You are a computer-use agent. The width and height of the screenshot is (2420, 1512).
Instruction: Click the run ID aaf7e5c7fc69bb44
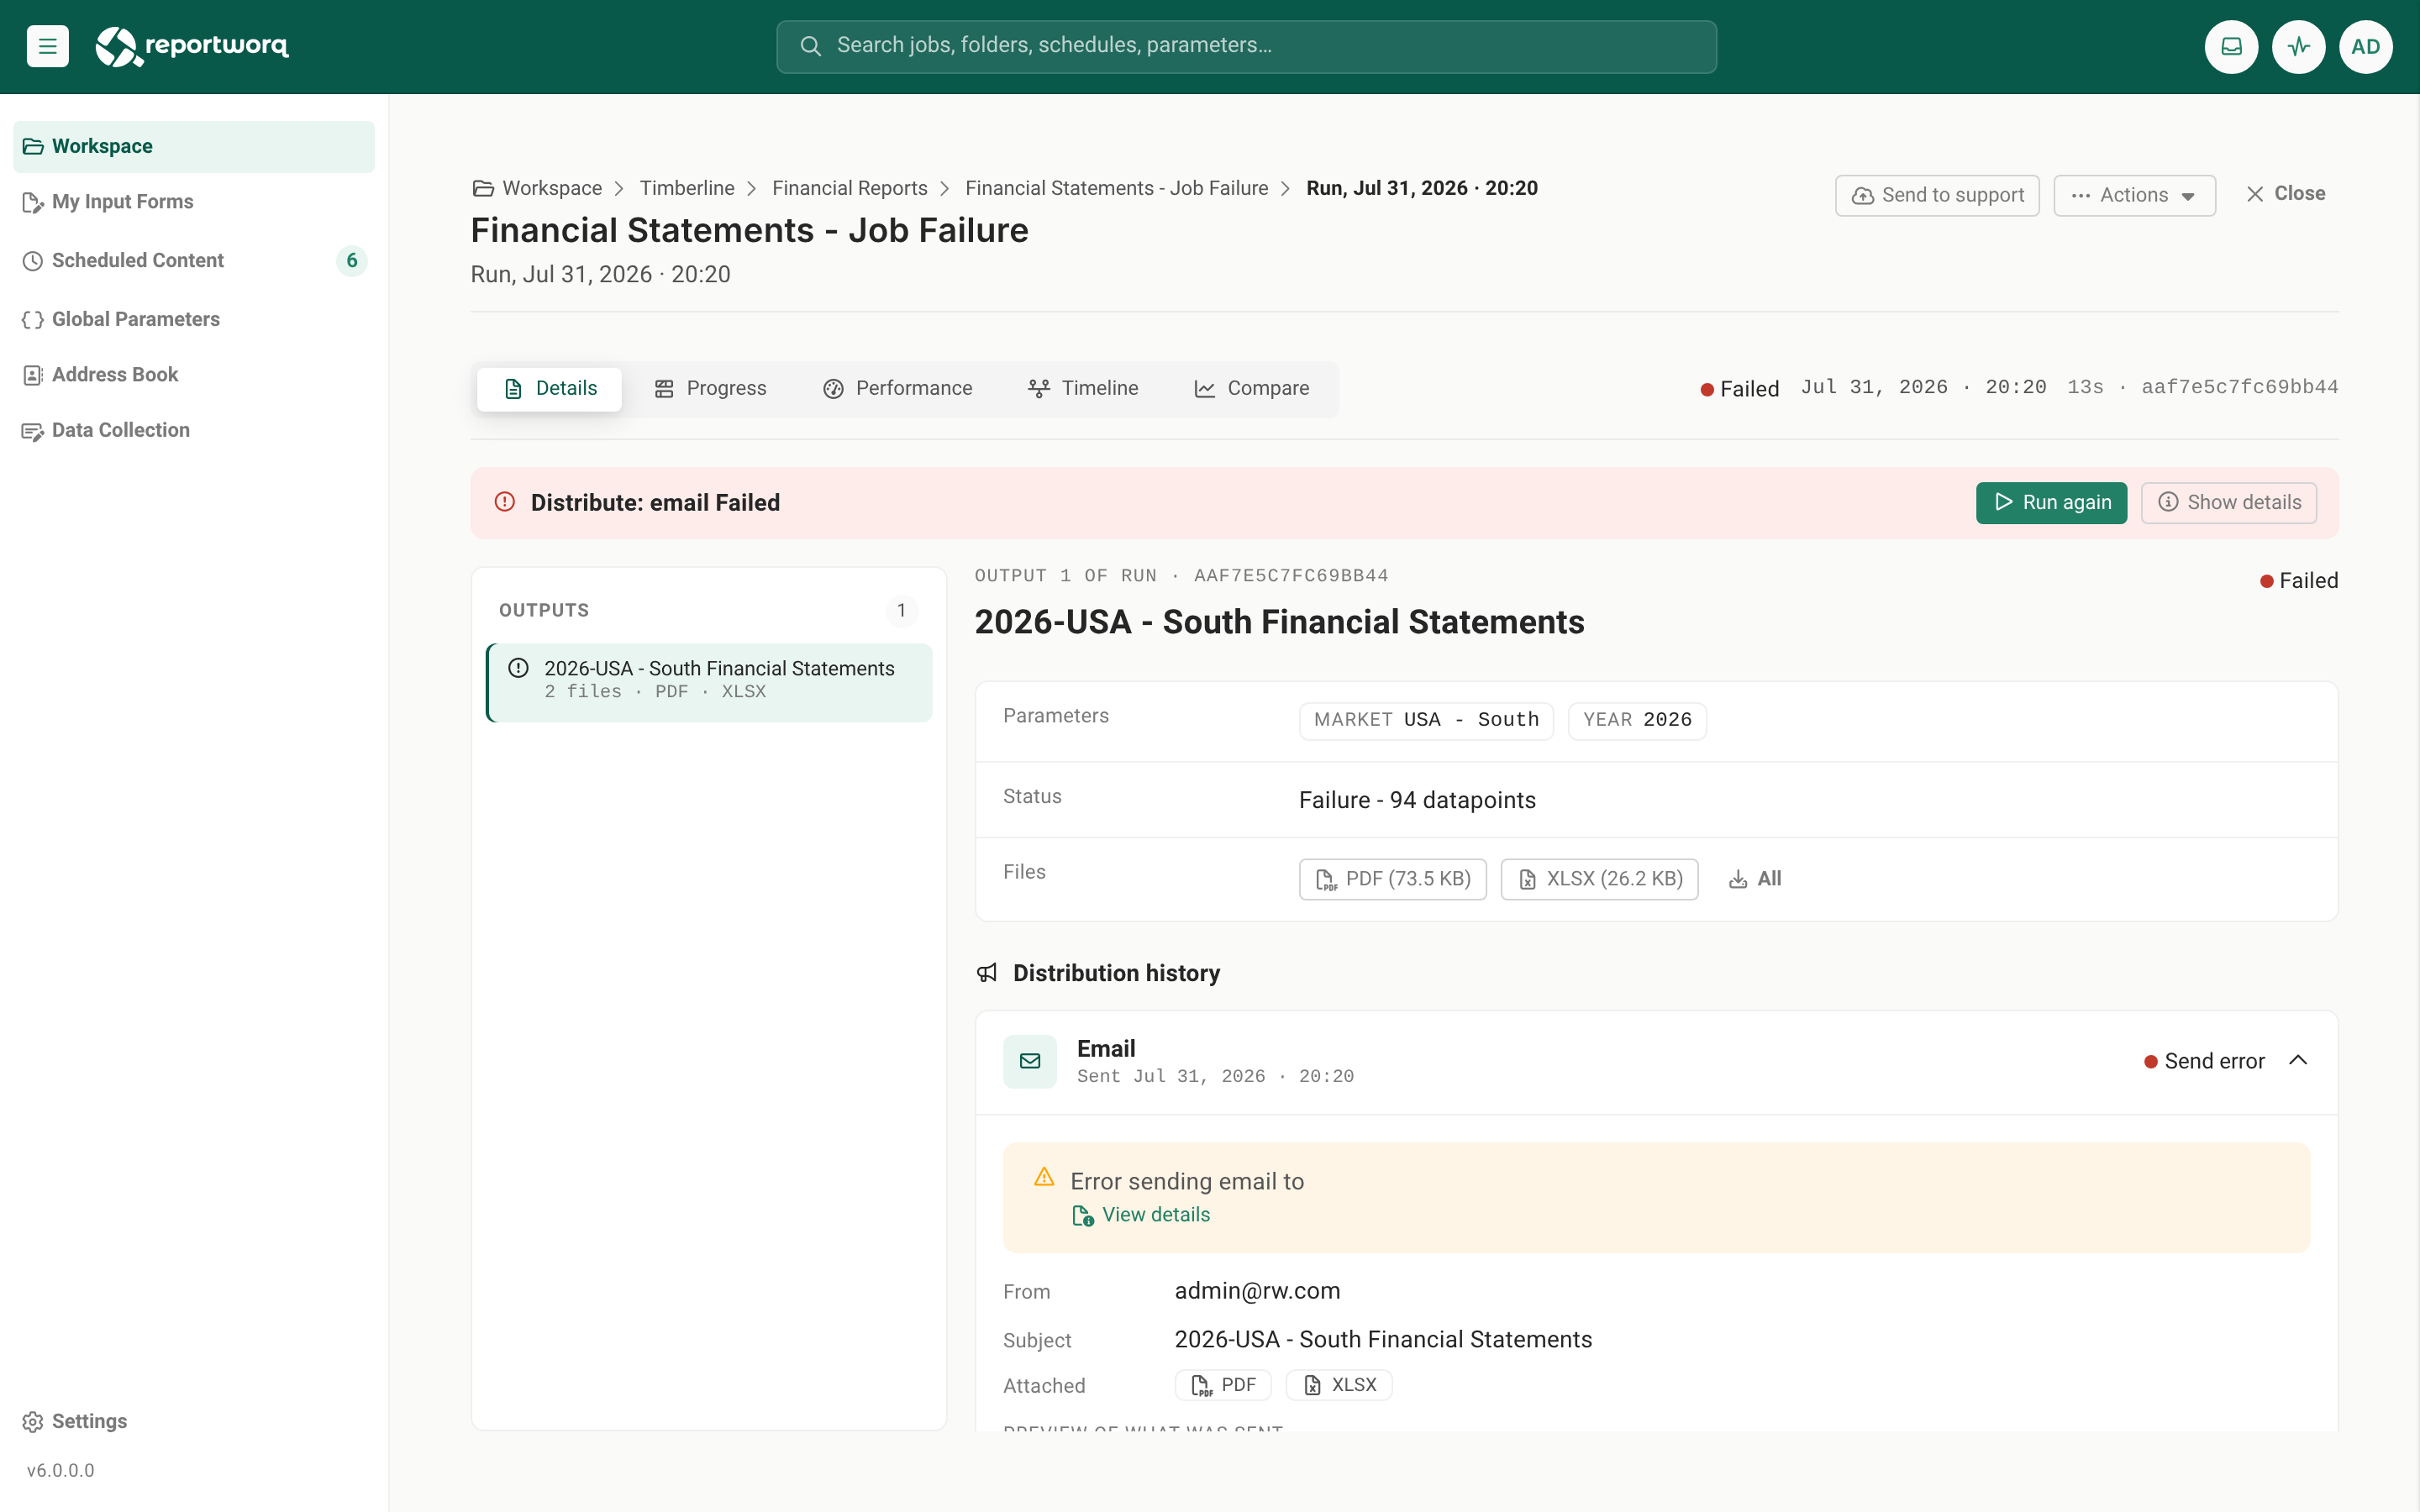(2239, 387)
